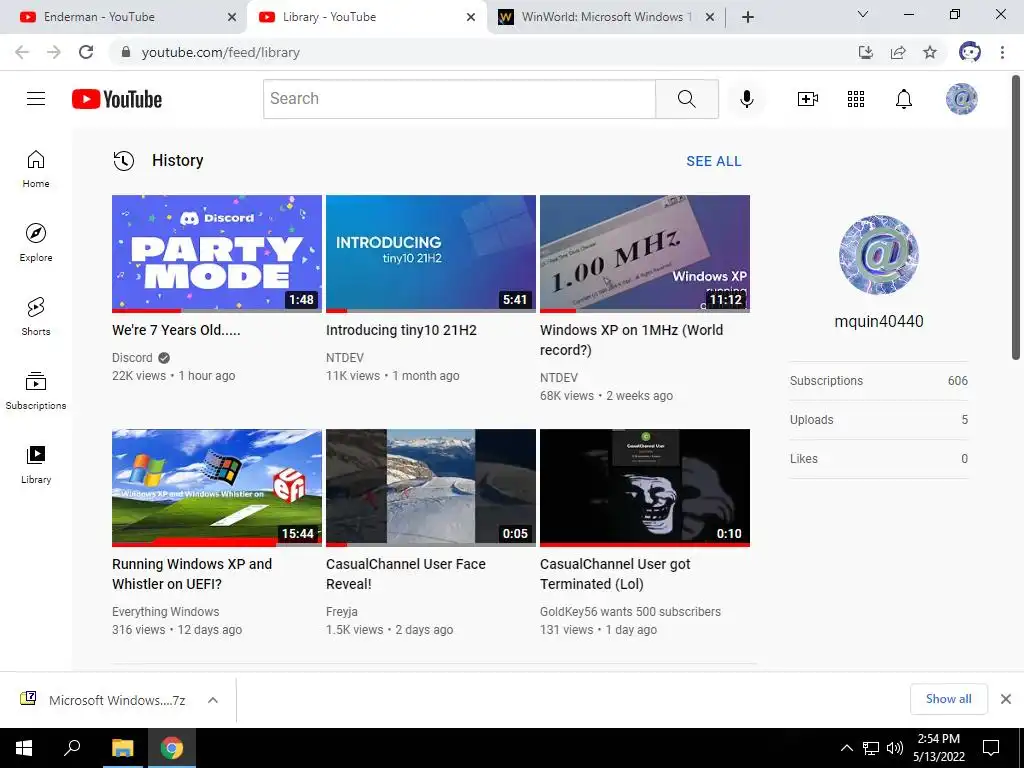Bookmark this page with the star icon
The width and height of the screenshot is (1024, 768).
coord(930,52)
